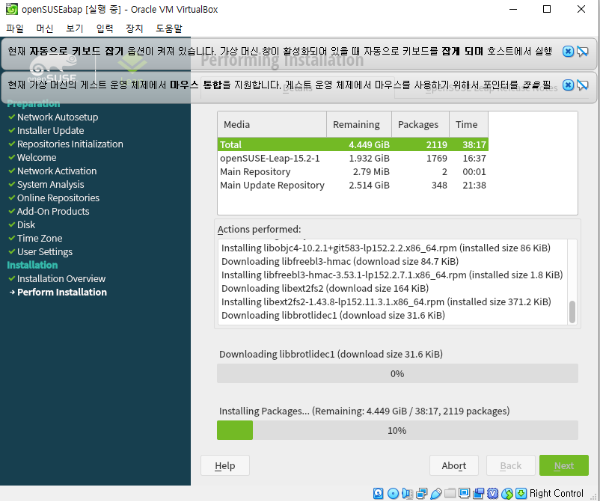Open the 입력 menu
This screenshot has width=600, height=501.
coord(104,28)
